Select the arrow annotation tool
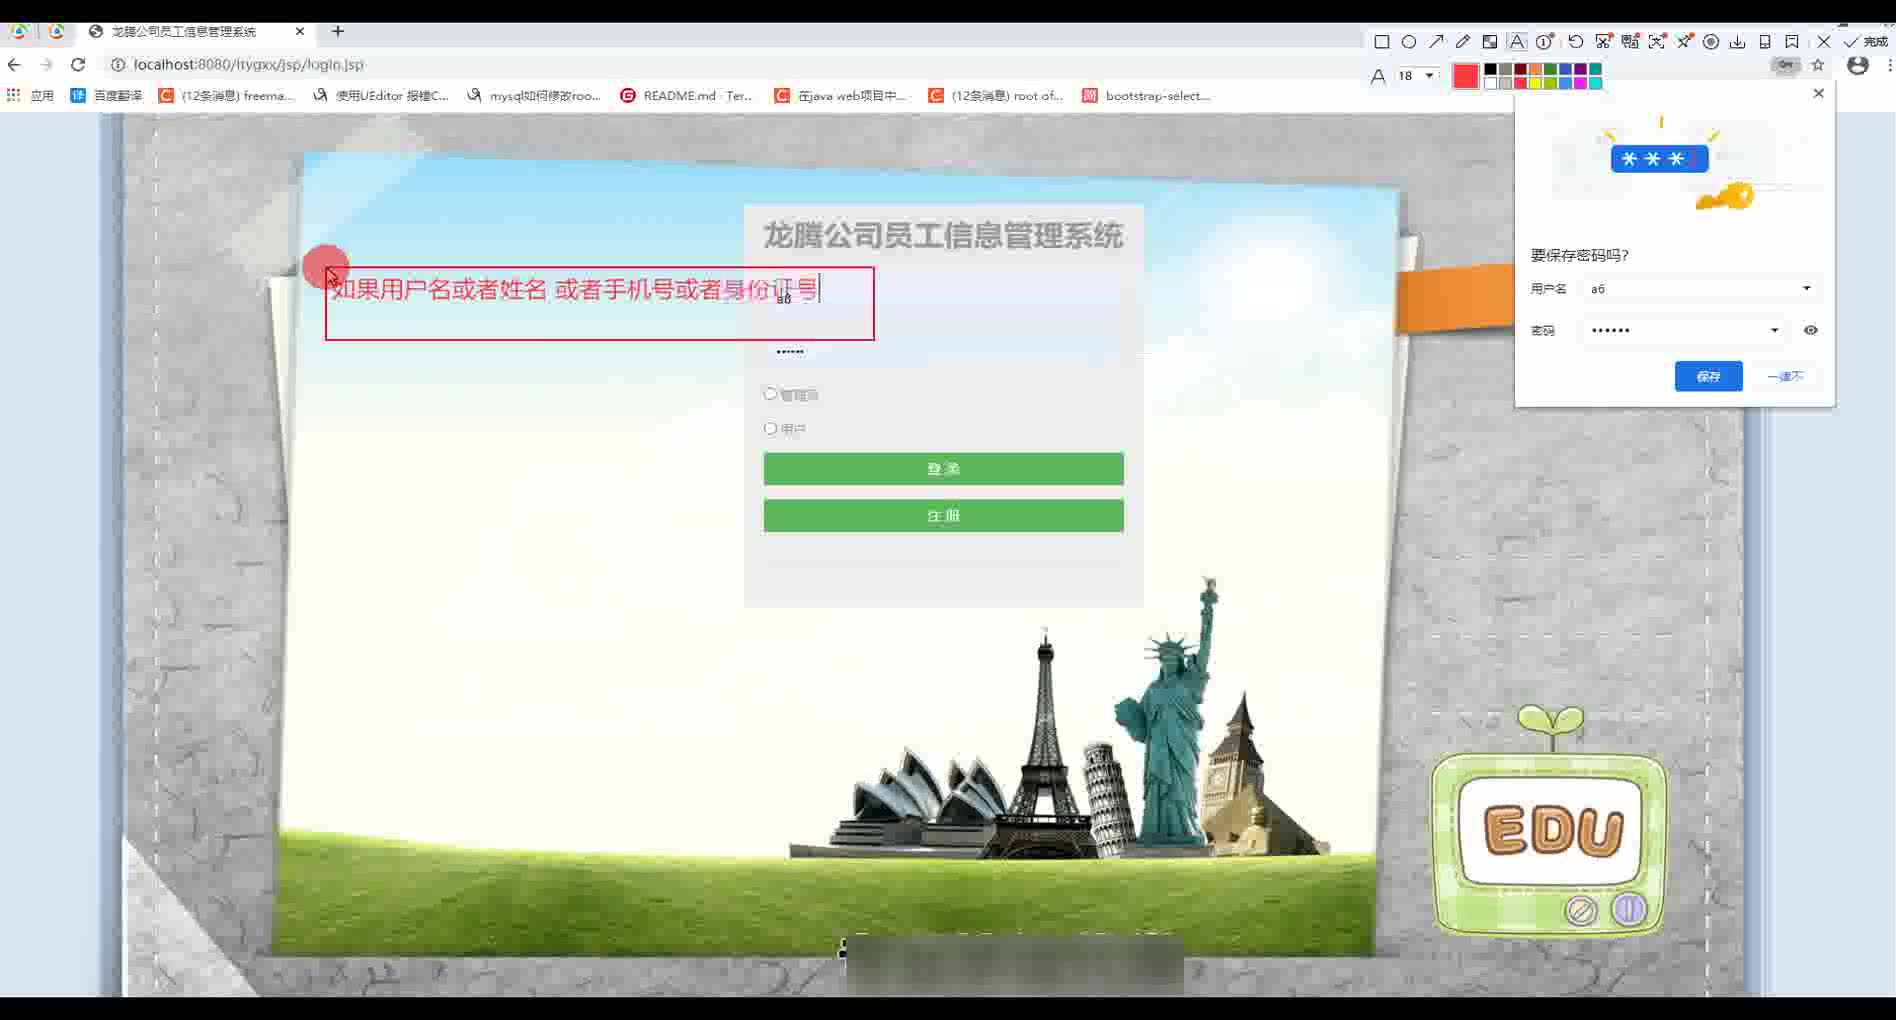The height and width of the screenshot is (1020, 1896). 1436,42
